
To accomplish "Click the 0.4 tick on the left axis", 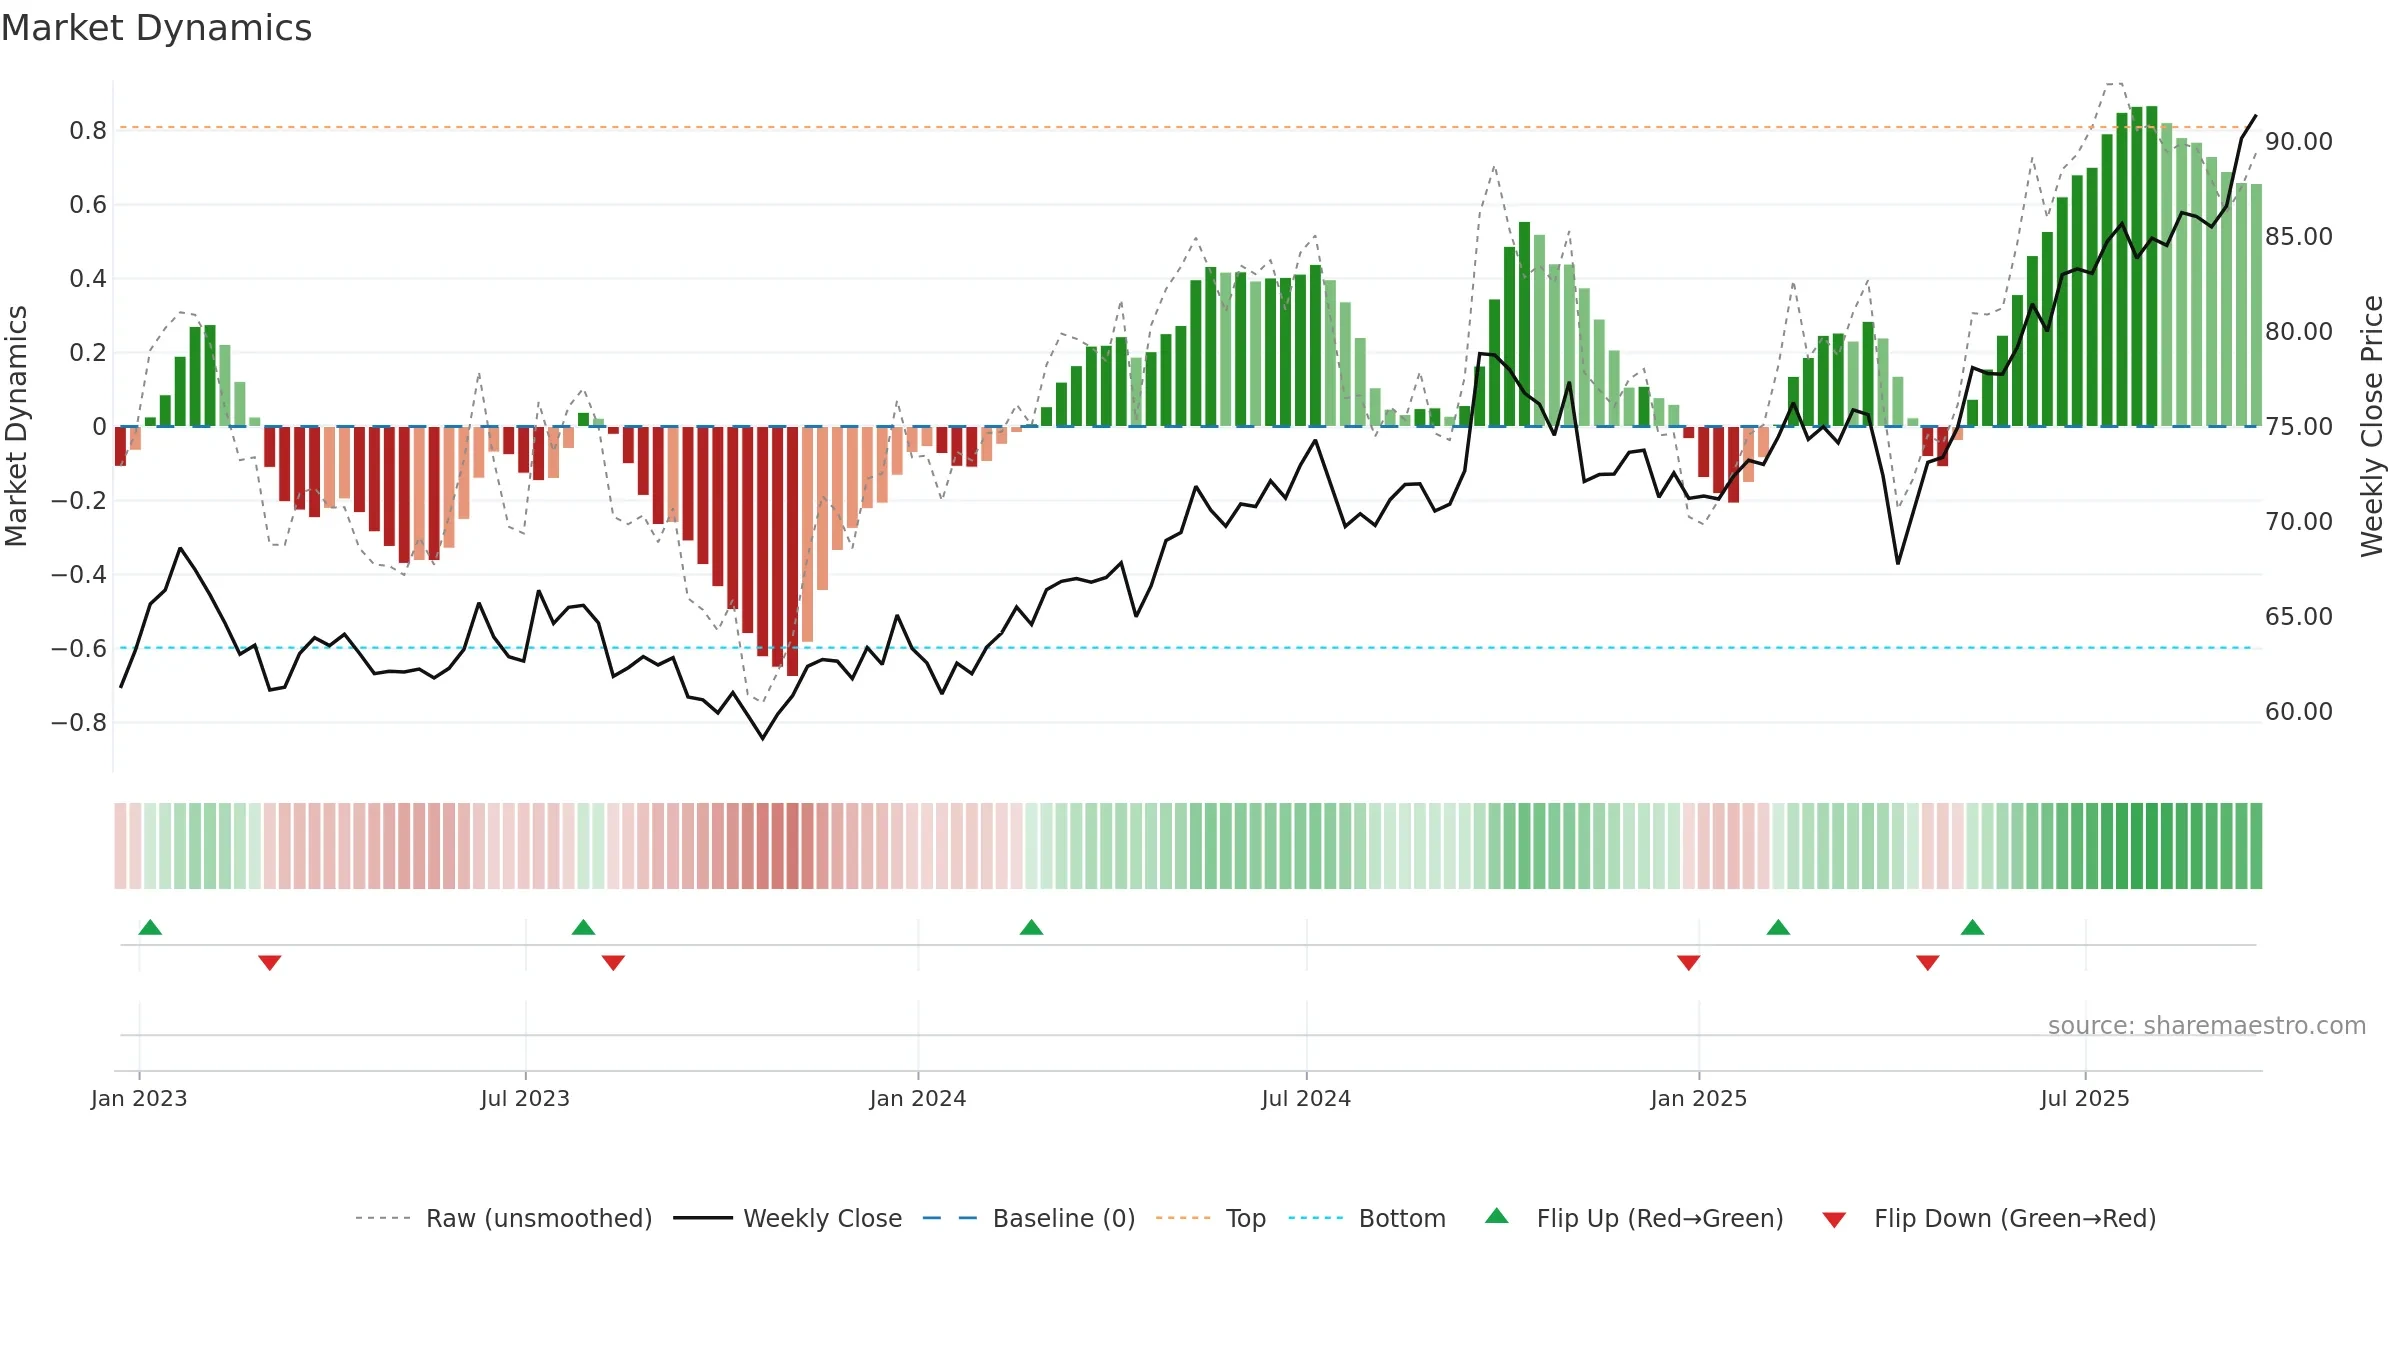I will 87,278.
